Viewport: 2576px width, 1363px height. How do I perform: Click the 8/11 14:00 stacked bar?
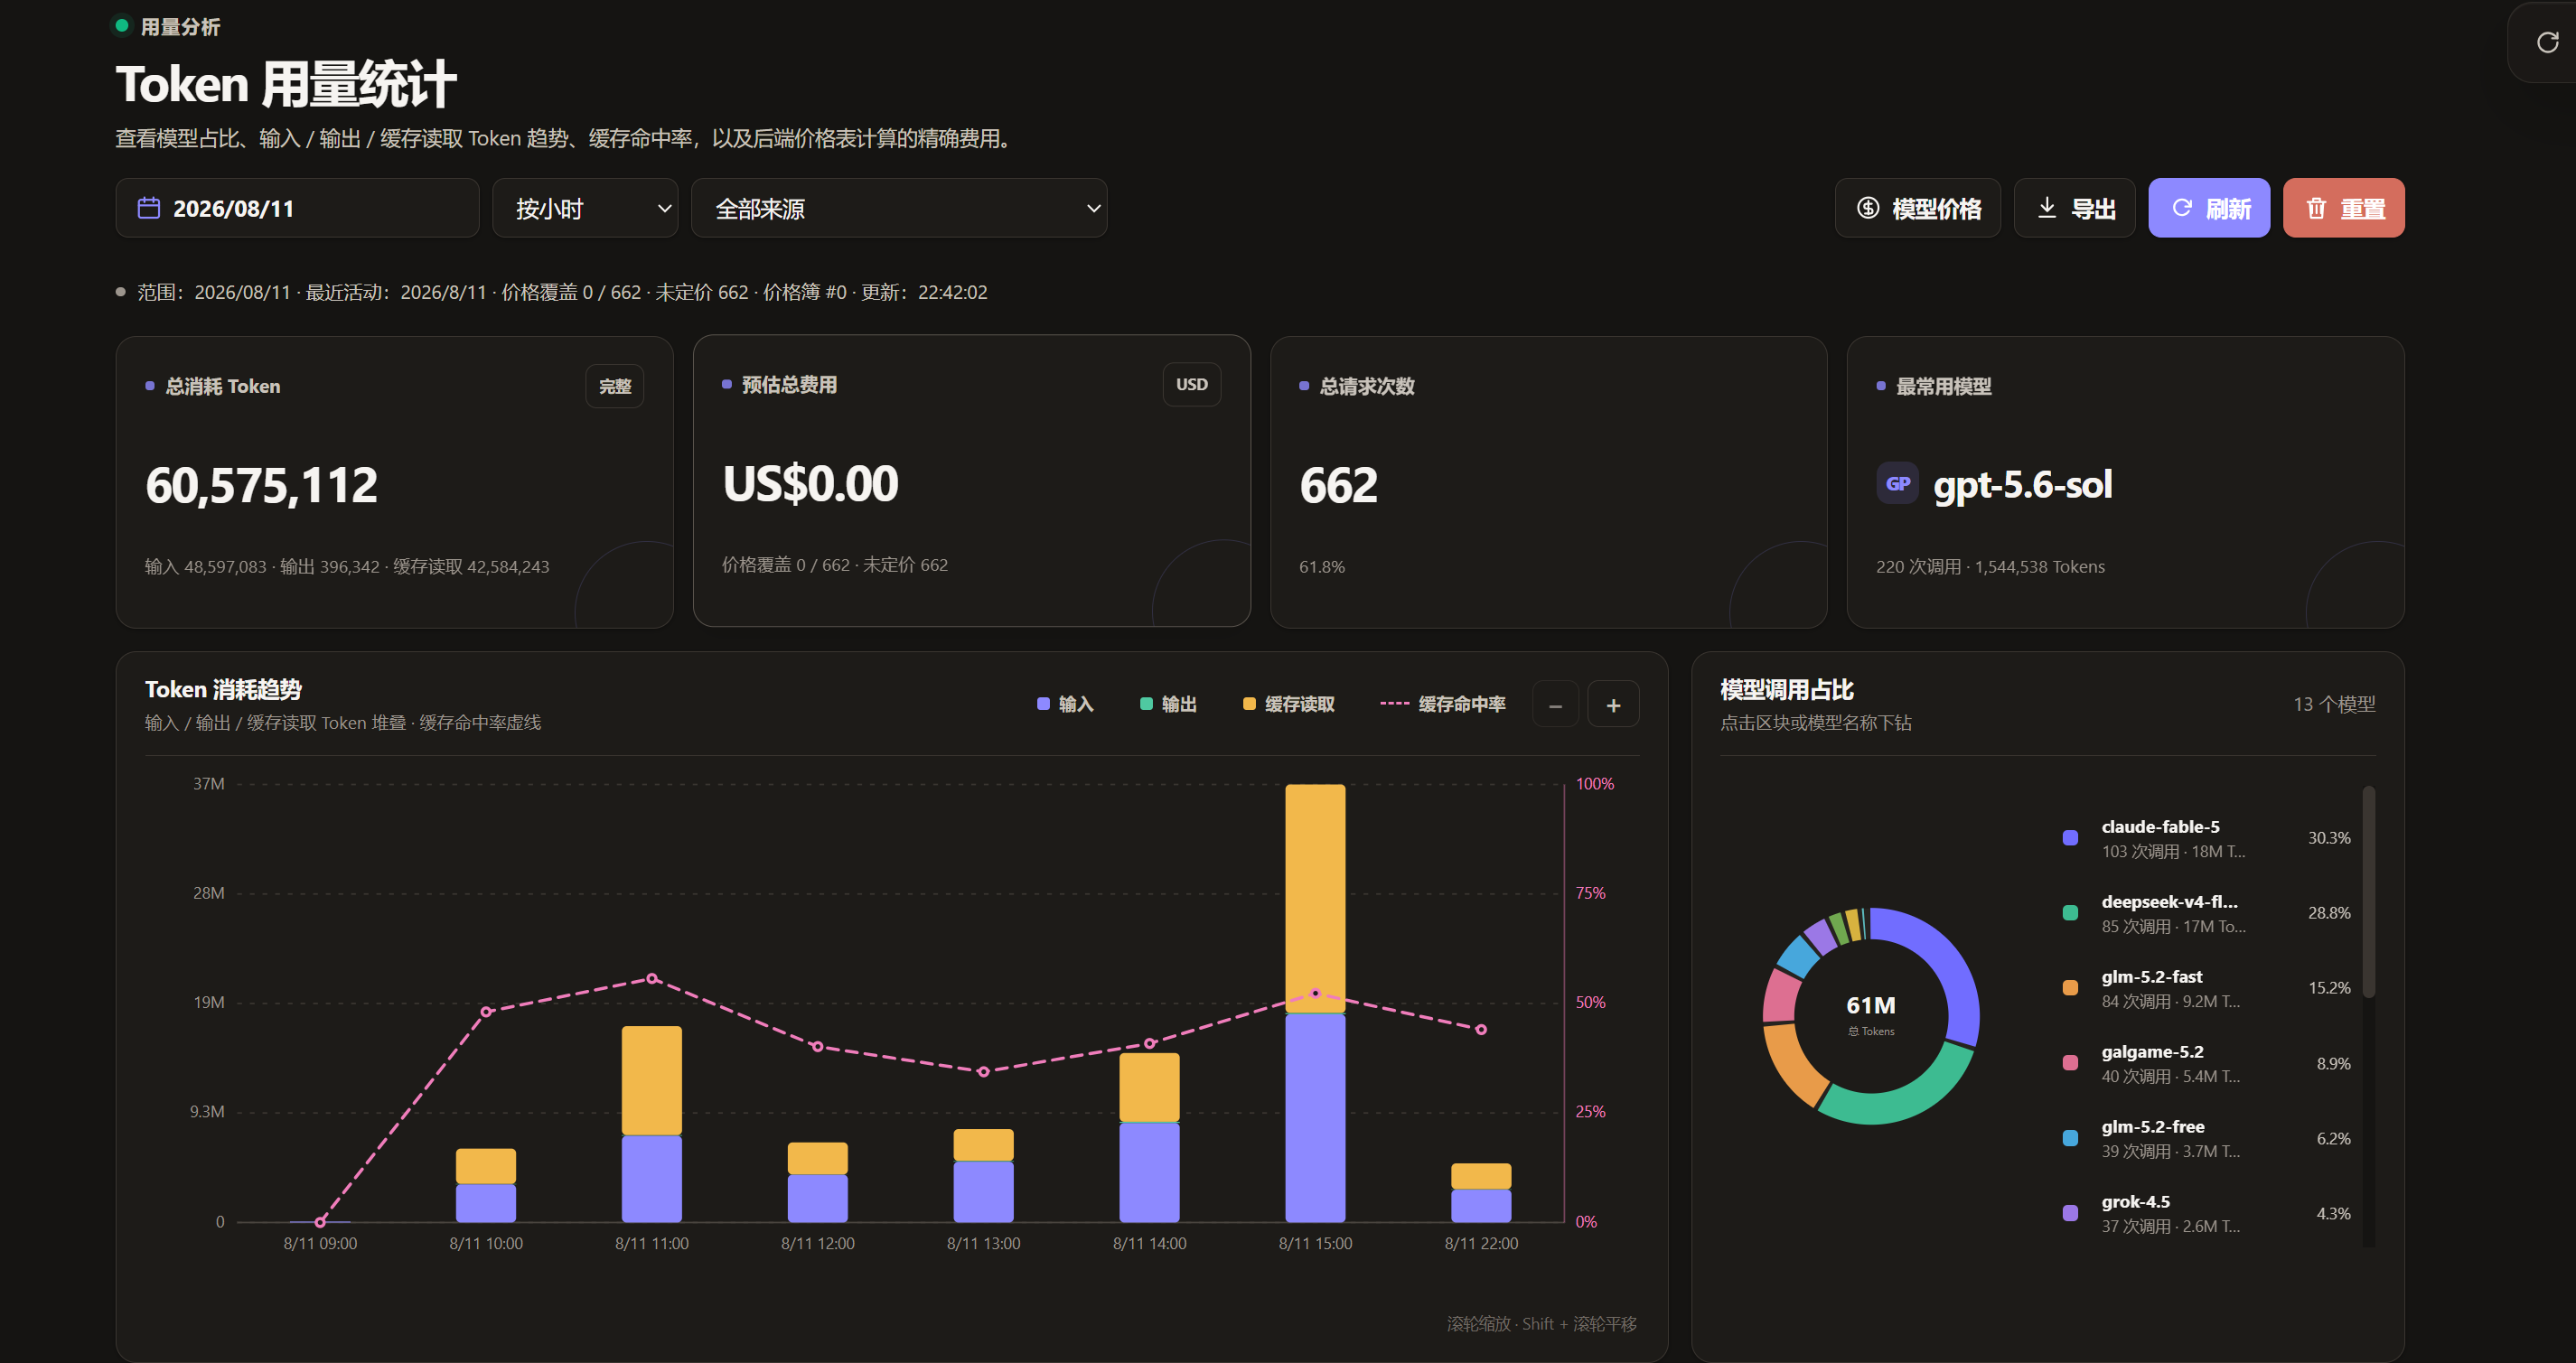(1149, 1137)
